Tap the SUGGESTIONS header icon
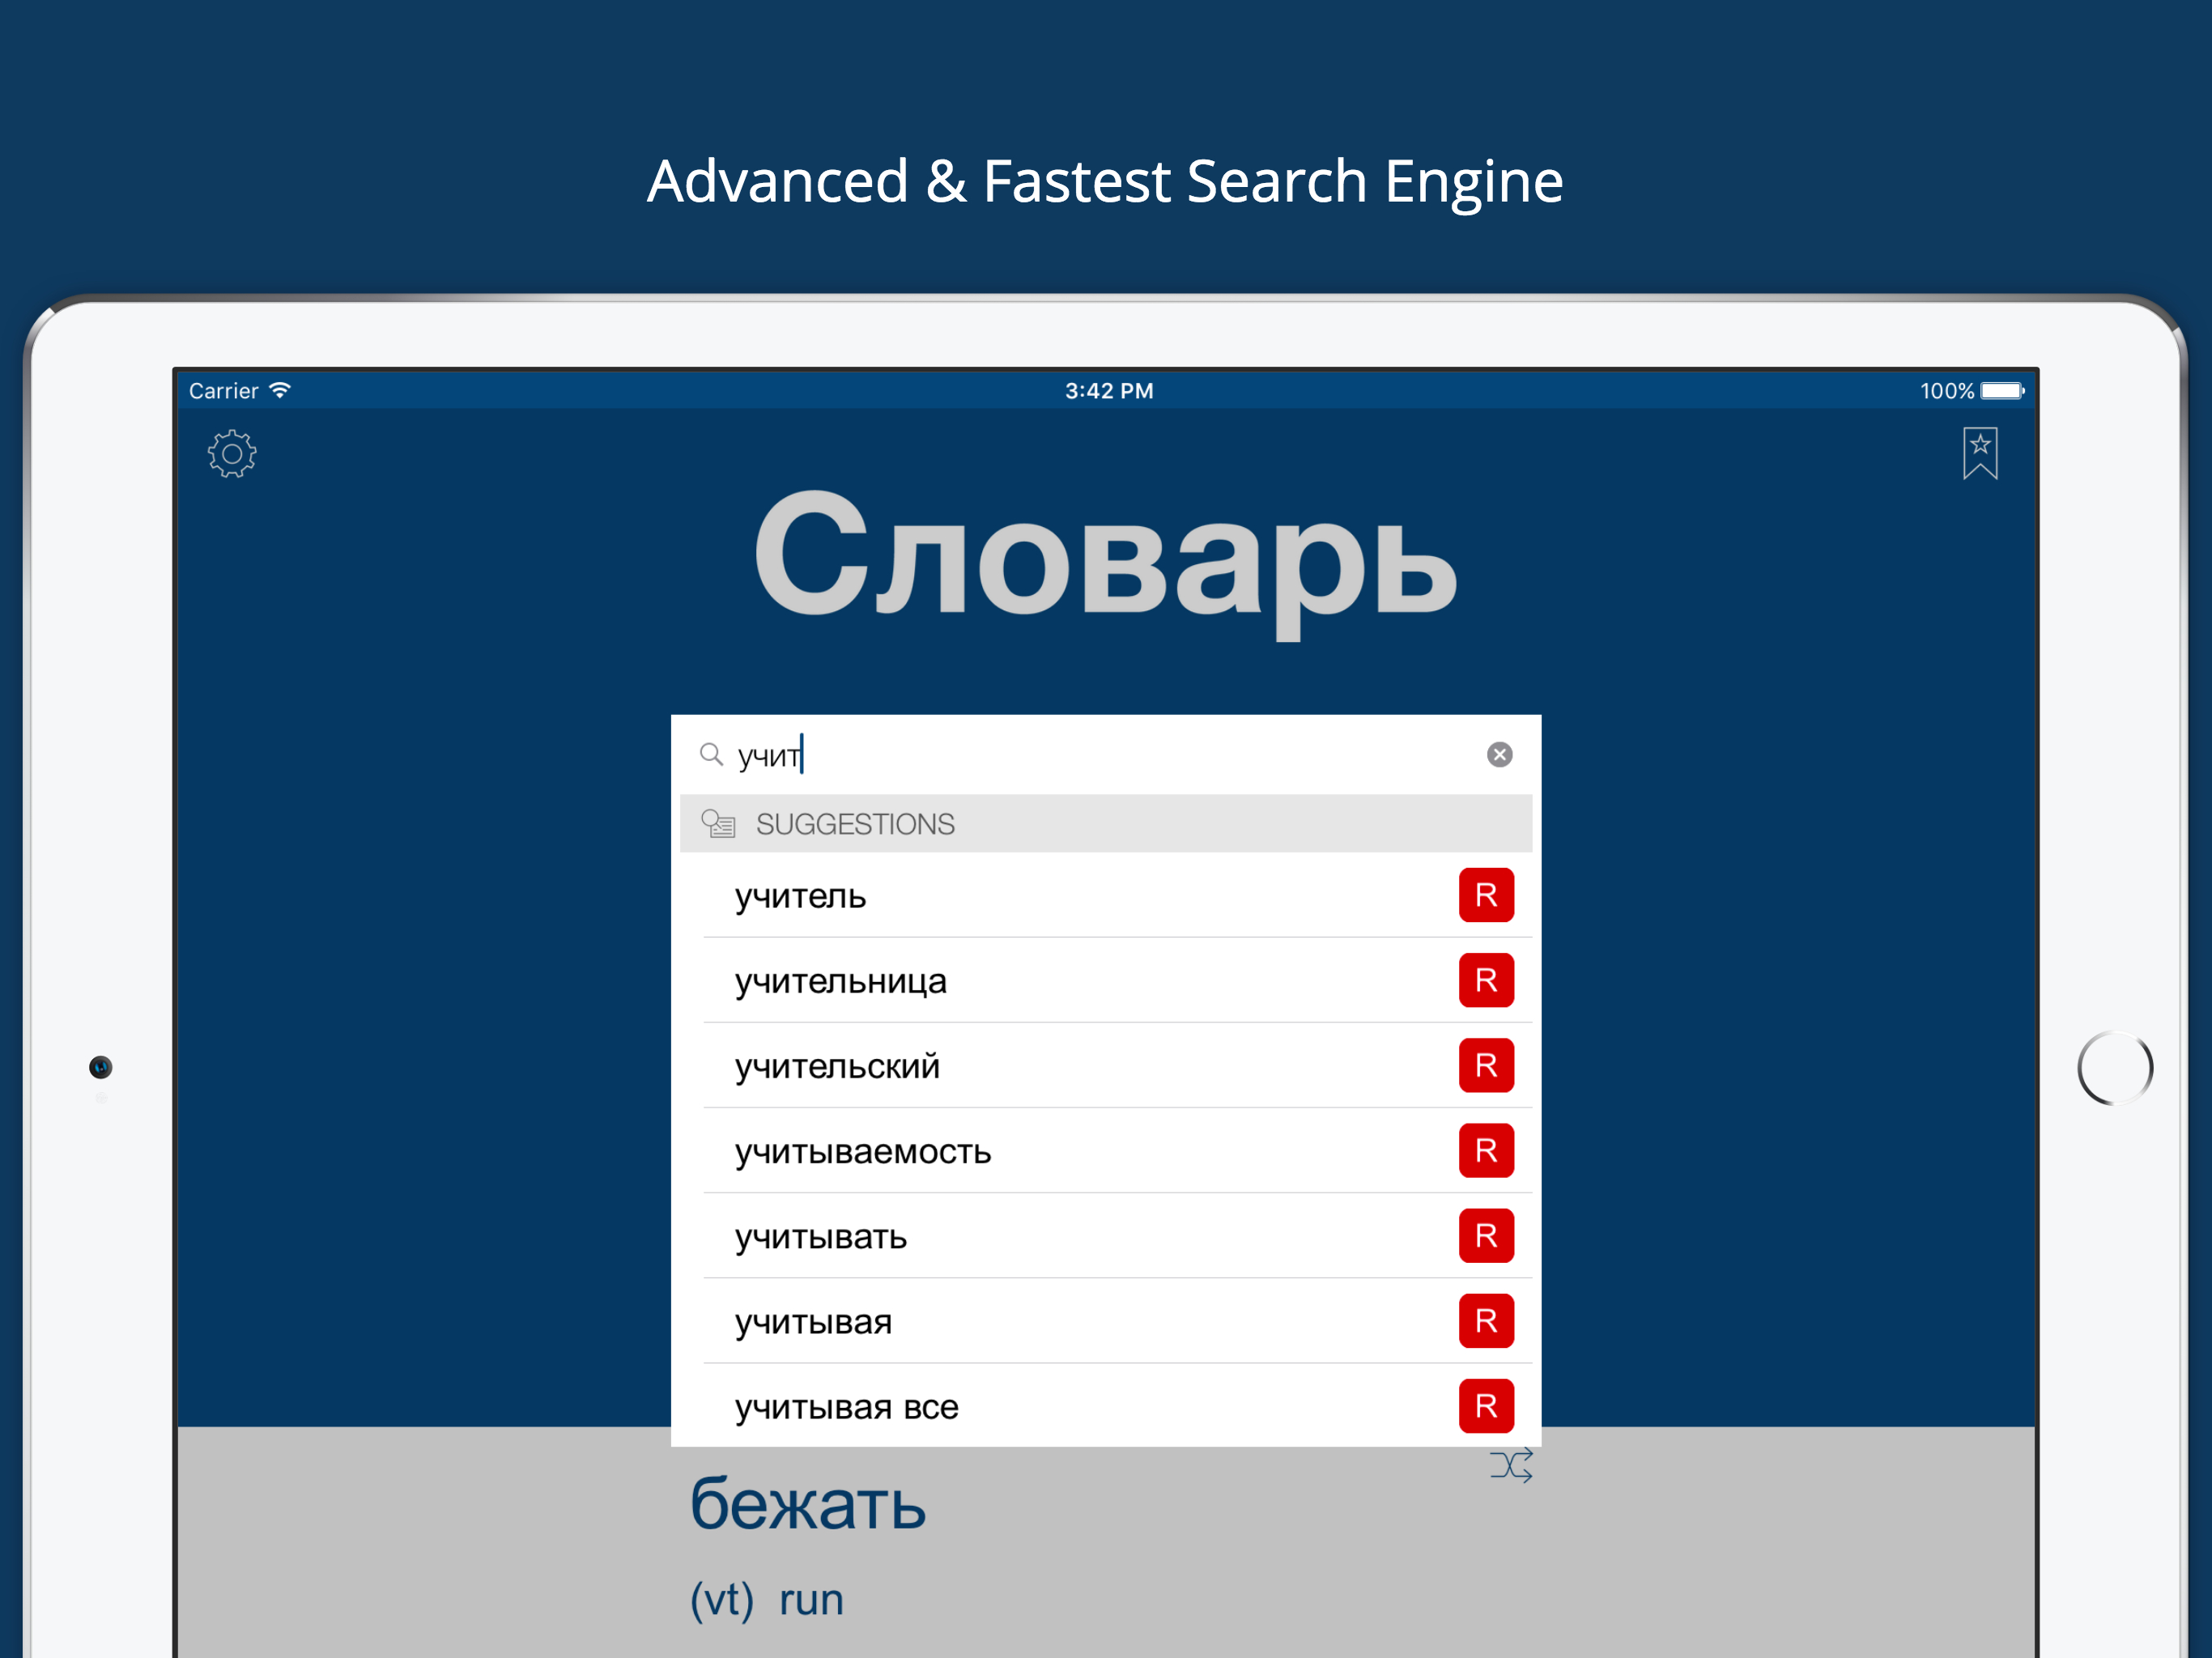 pyautogui.click(x=718, y=823)
